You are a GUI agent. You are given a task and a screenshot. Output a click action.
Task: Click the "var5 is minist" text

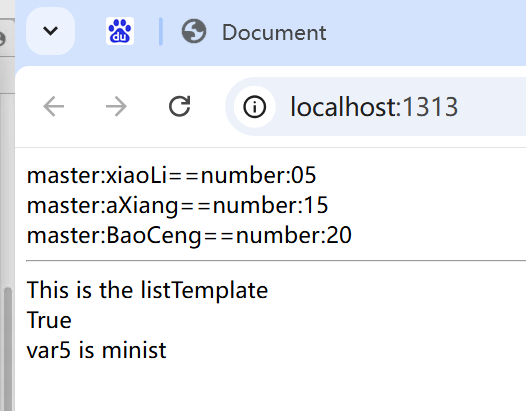tap(97, 350)
